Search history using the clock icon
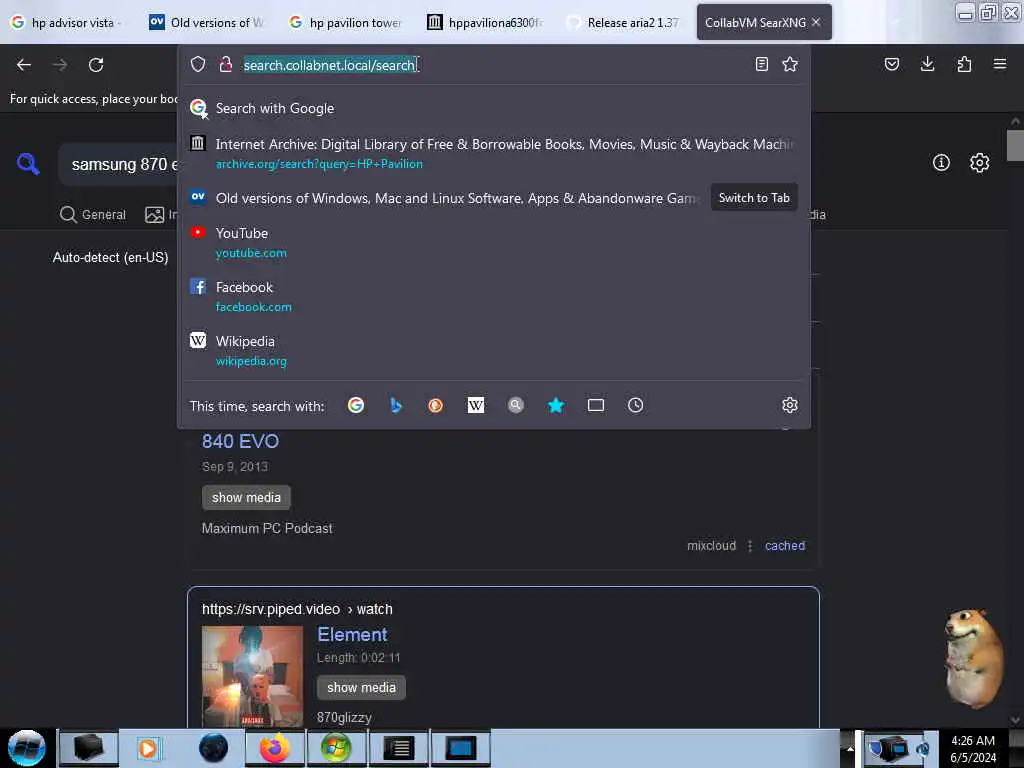The width and height of the screenshot is (1024, 768). click(x=635, y=406)
